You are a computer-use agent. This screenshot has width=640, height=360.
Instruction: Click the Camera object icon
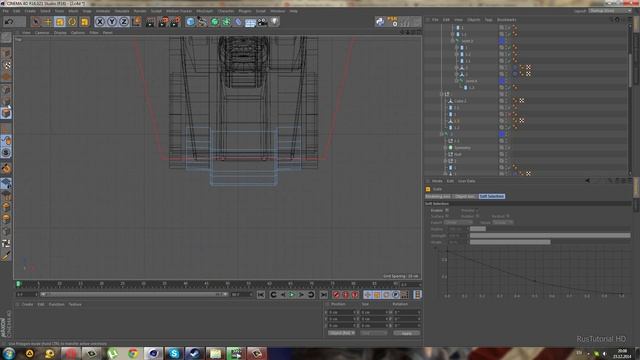[262, 22]
